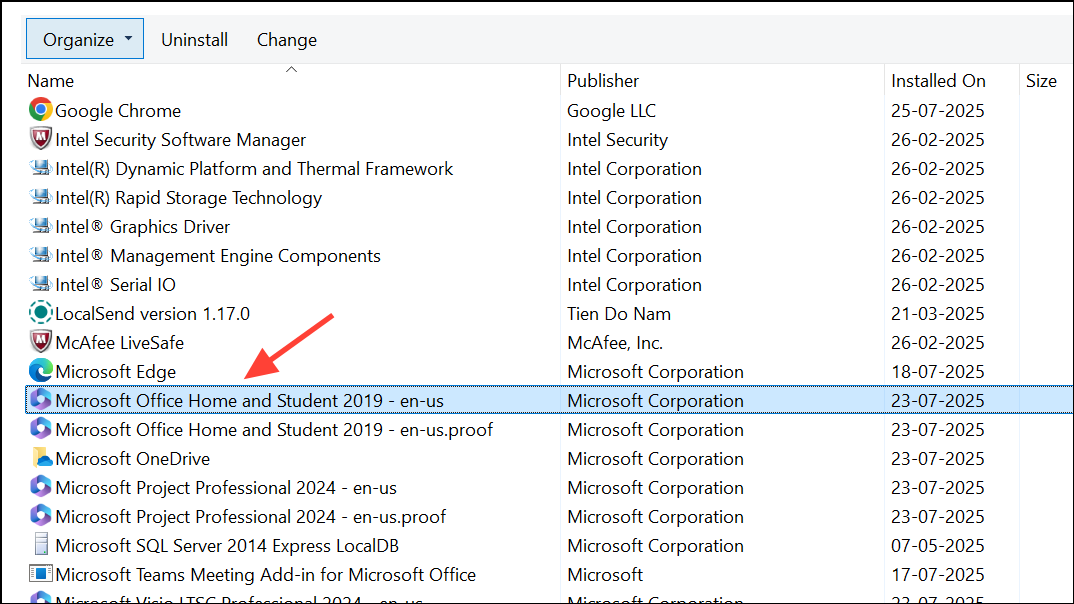Click the Google LLC publisher cell
Screen dimensions: 1074x604
(x=611, y=110)
